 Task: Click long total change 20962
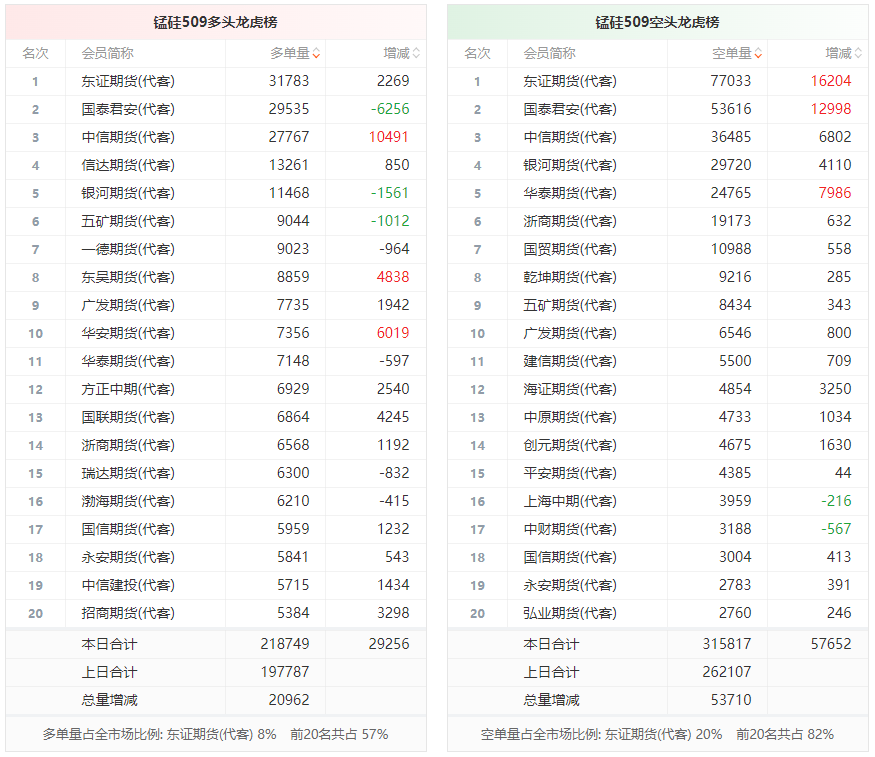[x=289, y=700]
